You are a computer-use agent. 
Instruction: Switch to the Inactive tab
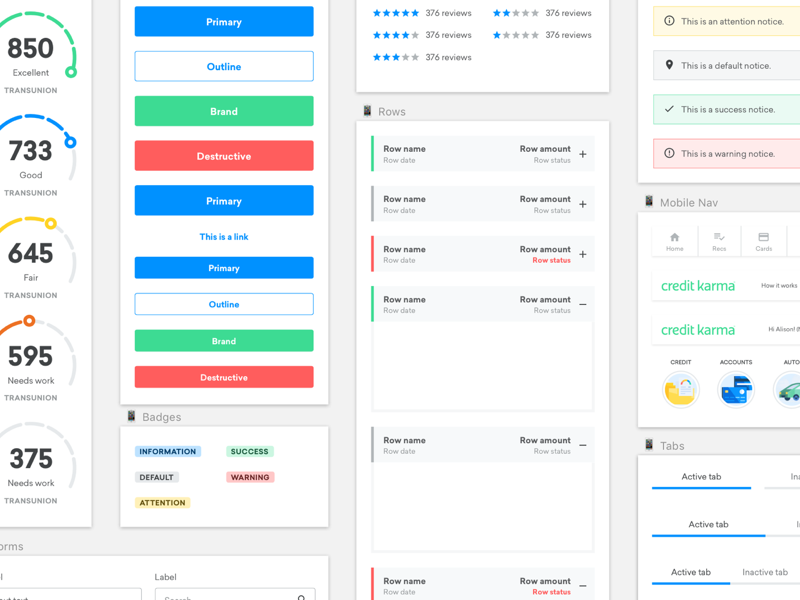pyautogui.click(x=765, y=572)
